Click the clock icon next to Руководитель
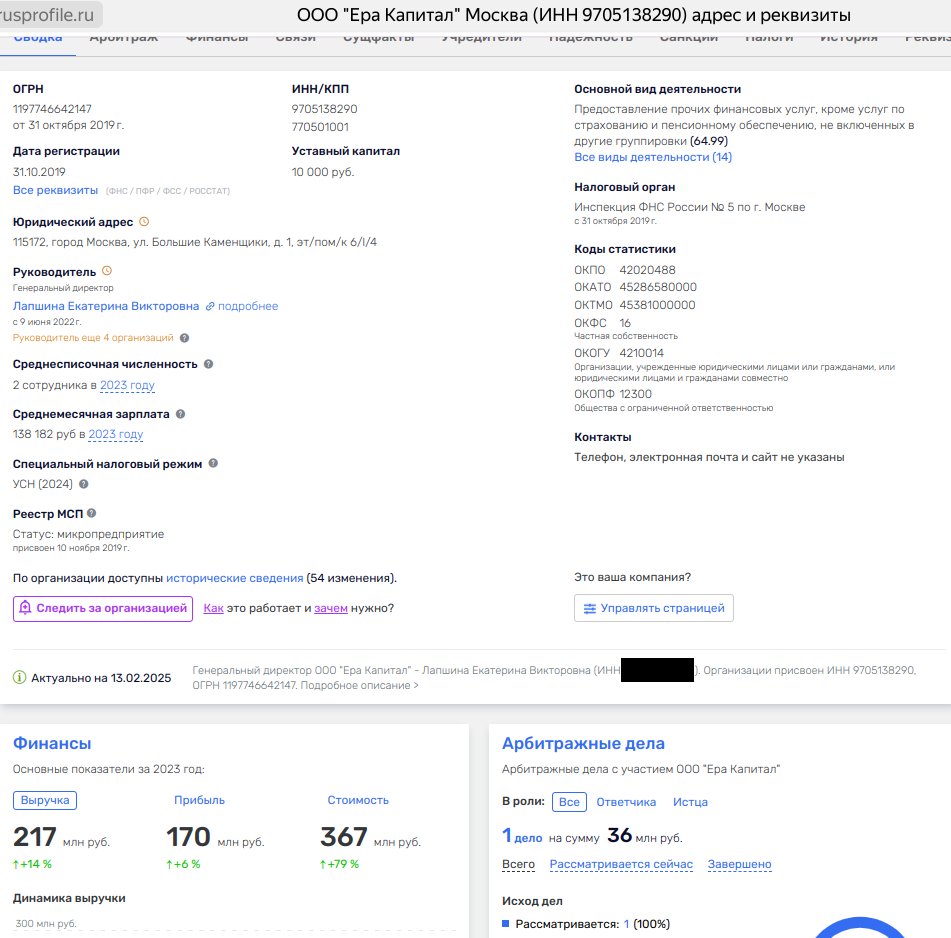 pos(107,271)
